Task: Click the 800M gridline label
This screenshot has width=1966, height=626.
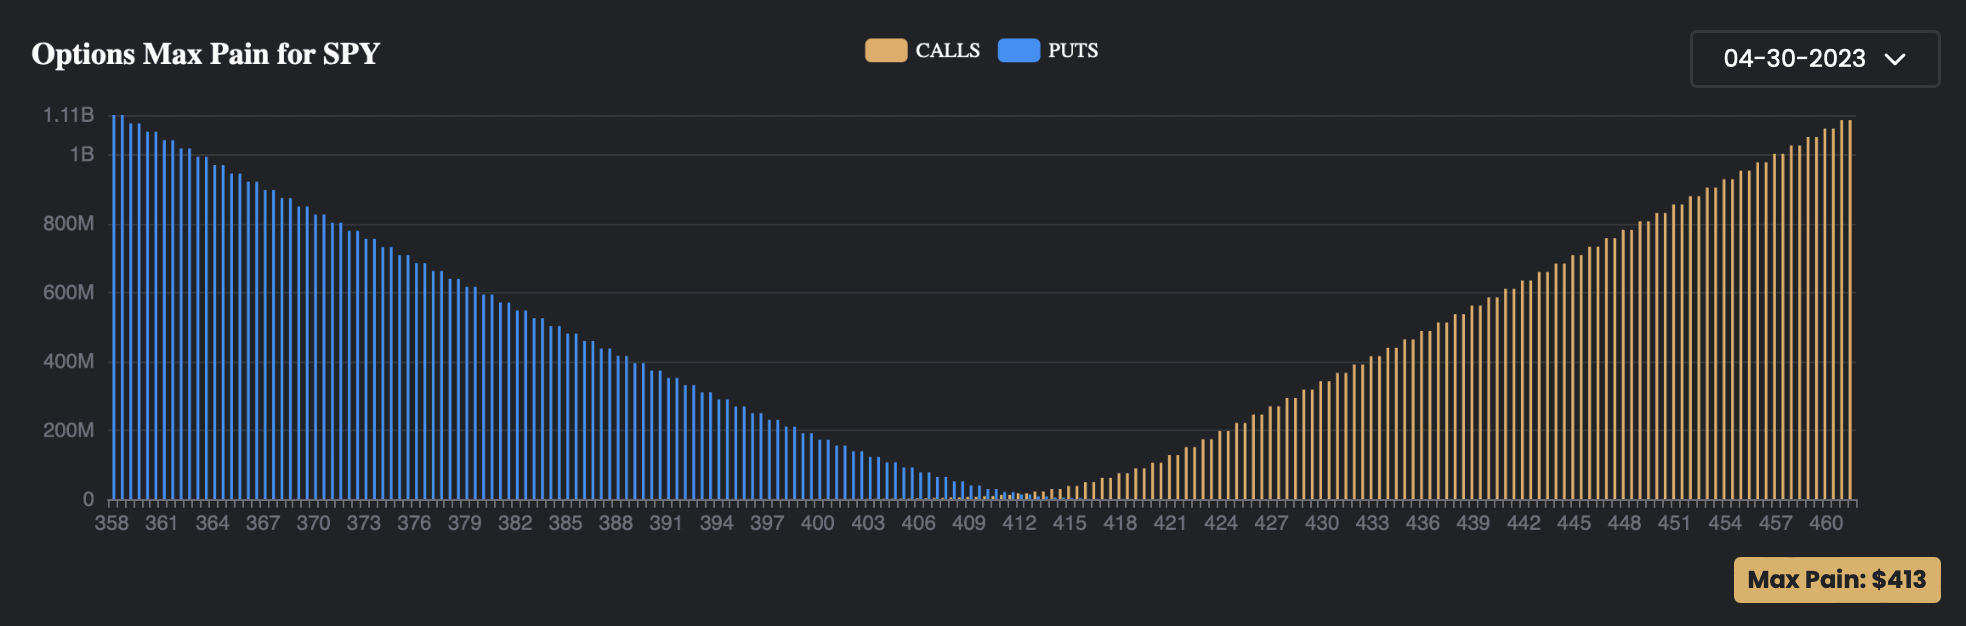Action: (68, 223)
